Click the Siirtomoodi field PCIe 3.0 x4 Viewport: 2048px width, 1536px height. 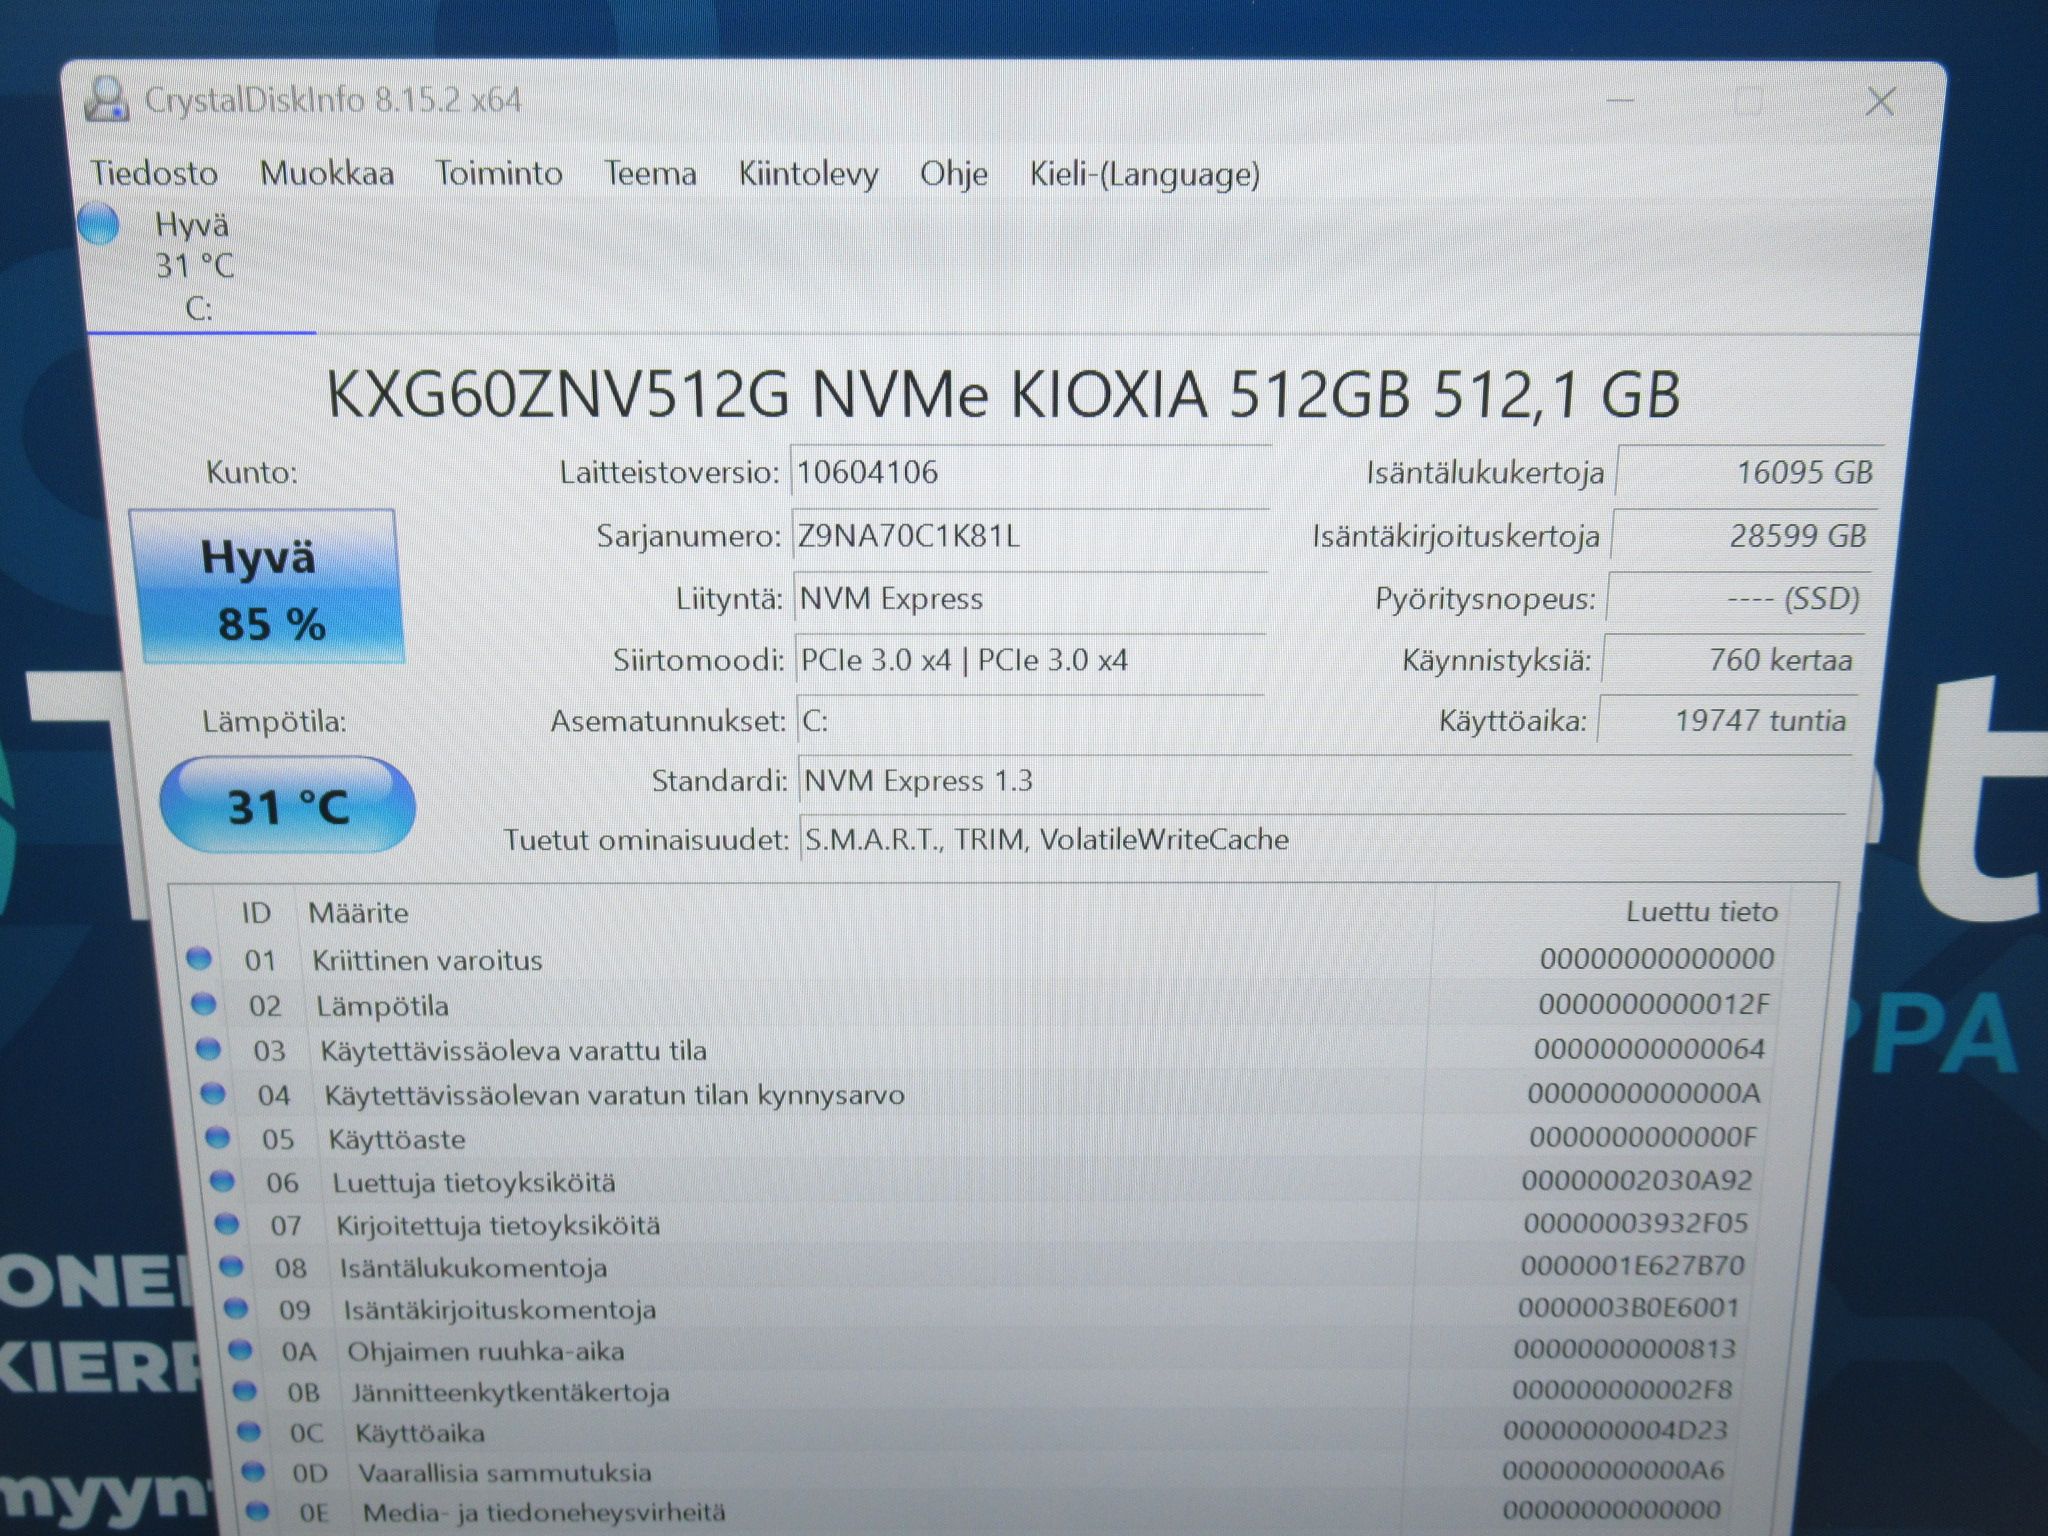pyautogui.click(x=1031, y=660)
